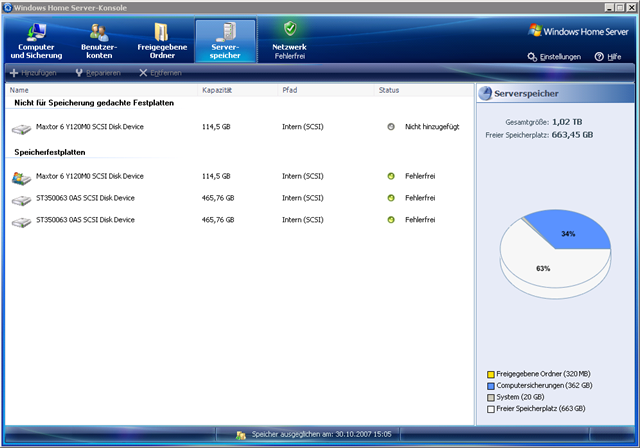Open Freigegebene Ordner tab

[162, 41]
